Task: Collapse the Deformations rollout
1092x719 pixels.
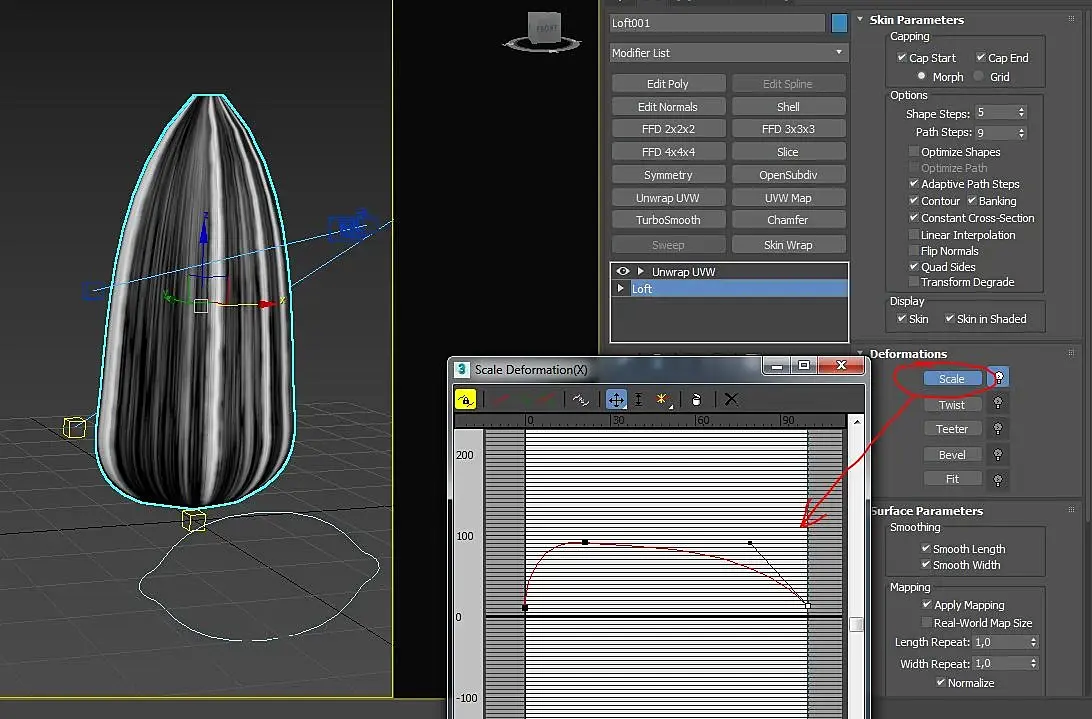Action: [908, 354]
